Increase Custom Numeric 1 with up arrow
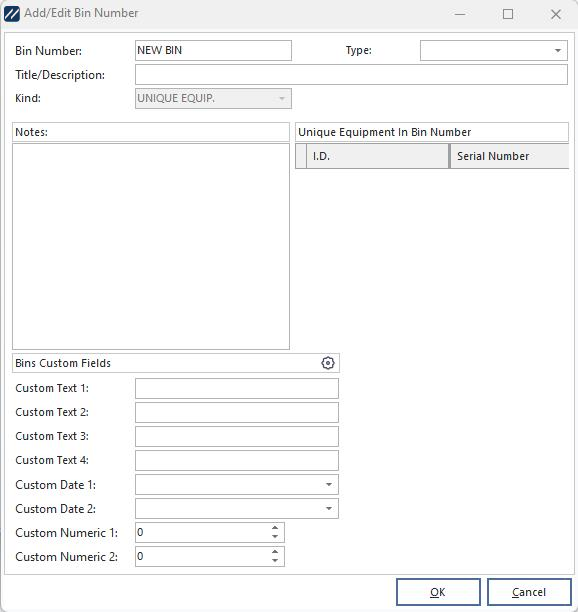Screen dimensions: 578x612 (x=275, y=528)
